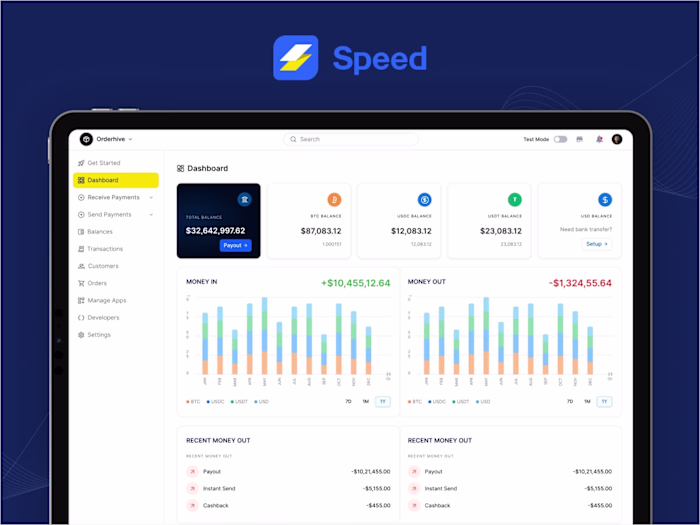
Task: Click the Payout button
Action: coord(235,245)
